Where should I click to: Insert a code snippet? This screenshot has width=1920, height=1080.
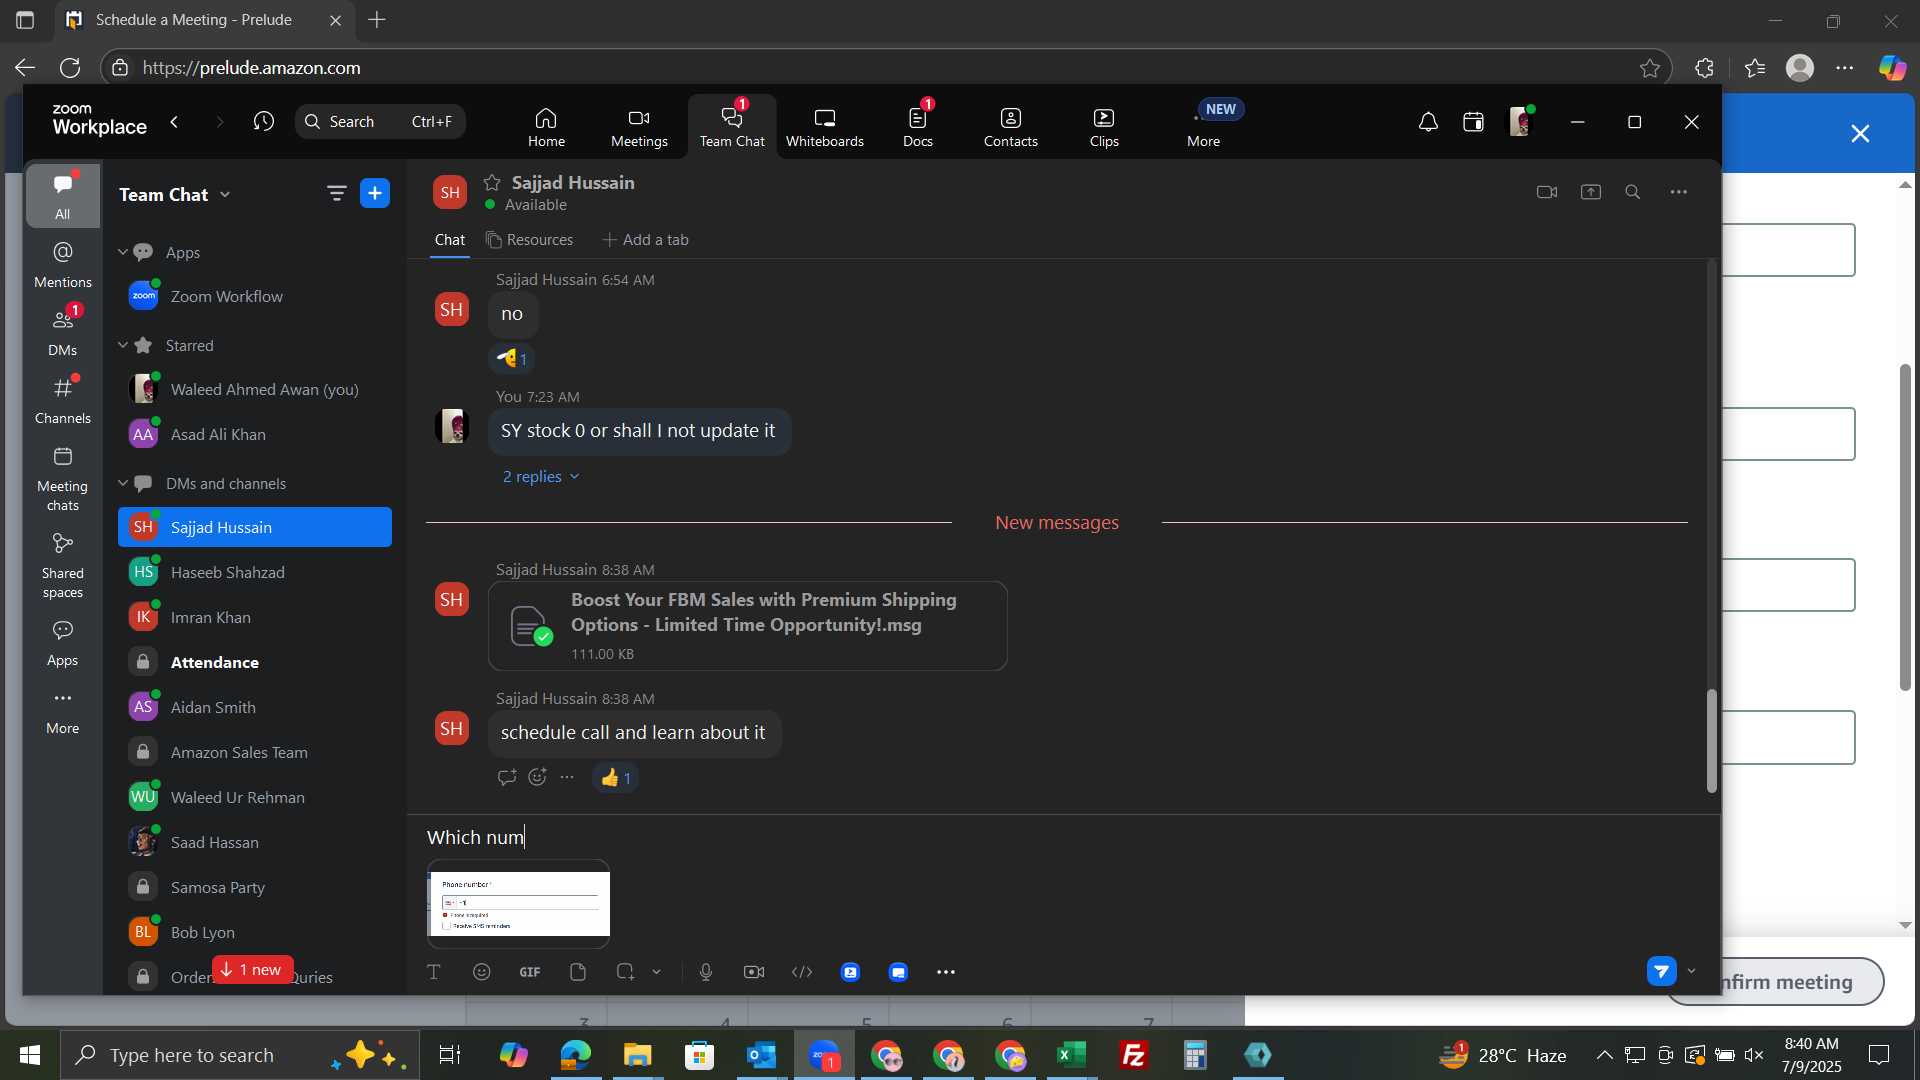[x=802, y=972]
